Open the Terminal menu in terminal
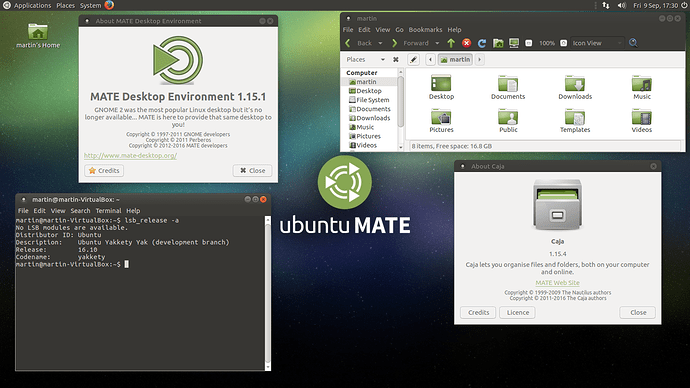 click(x=108, y=211)
